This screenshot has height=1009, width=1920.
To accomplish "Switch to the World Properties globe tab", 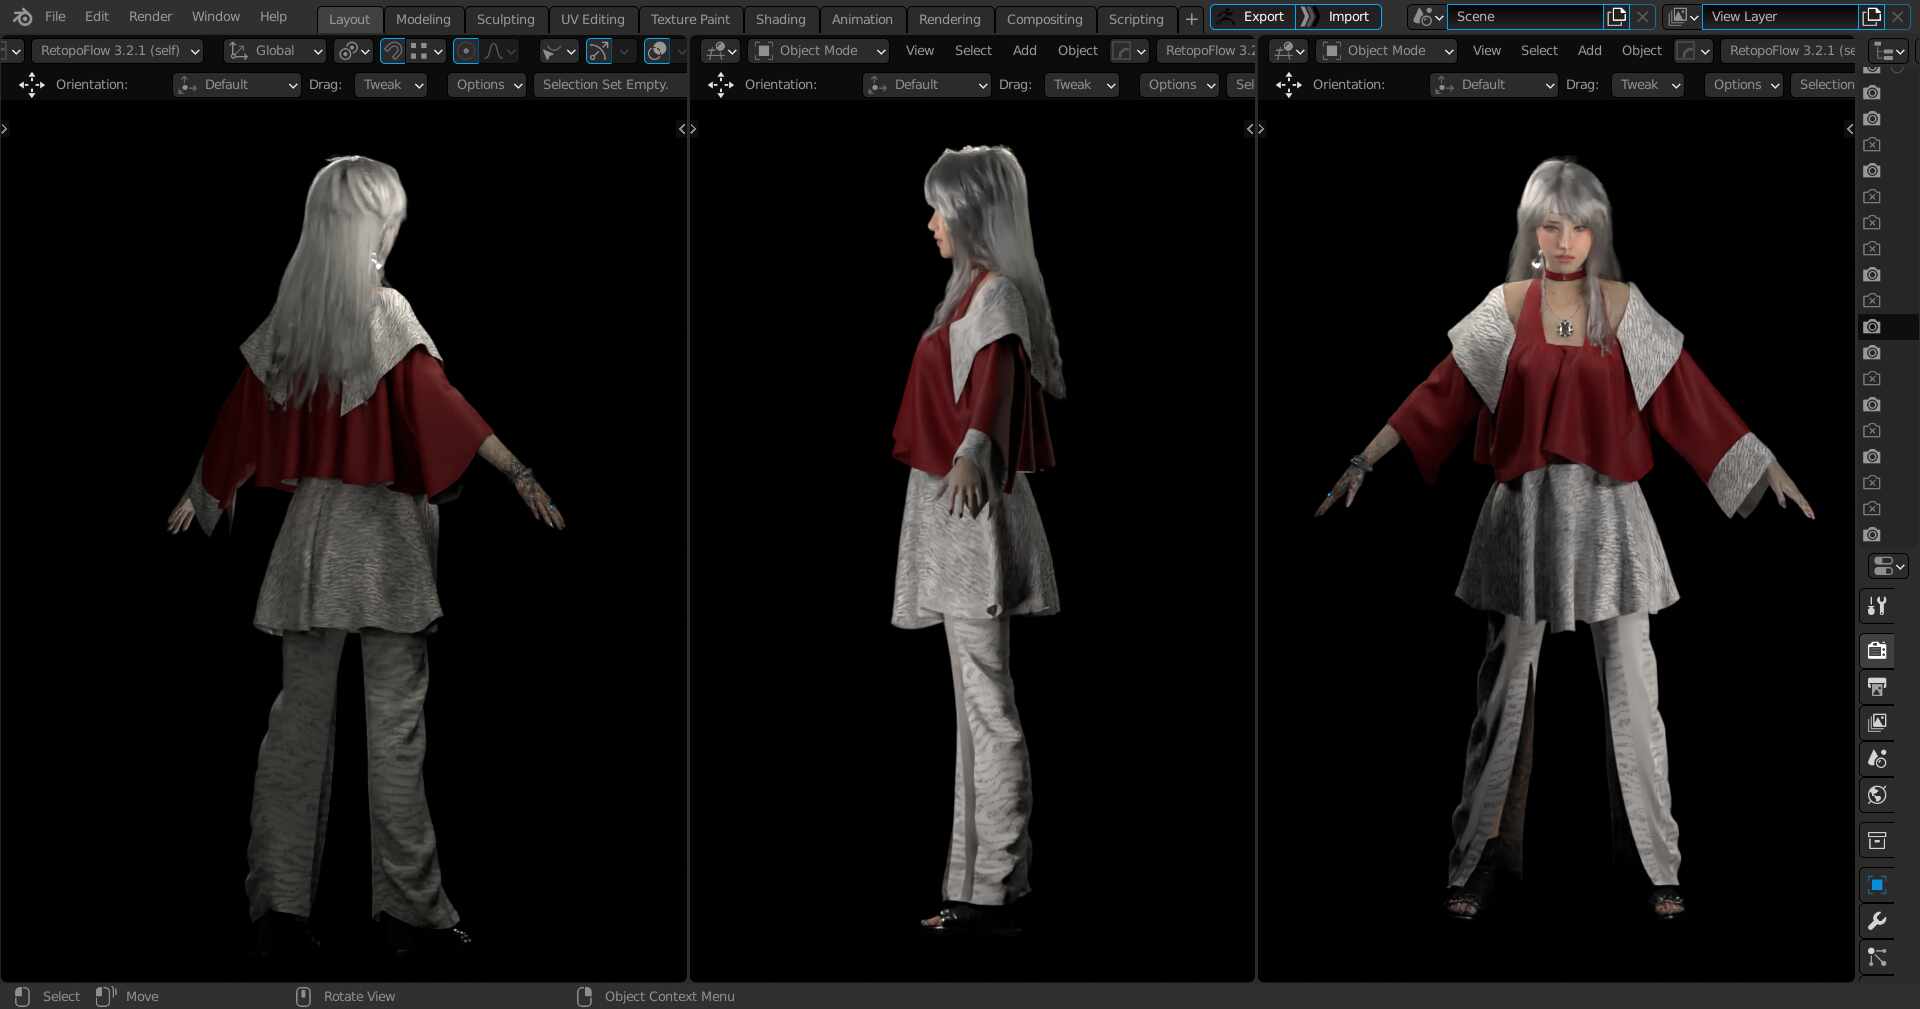I will coord(1876,795).
